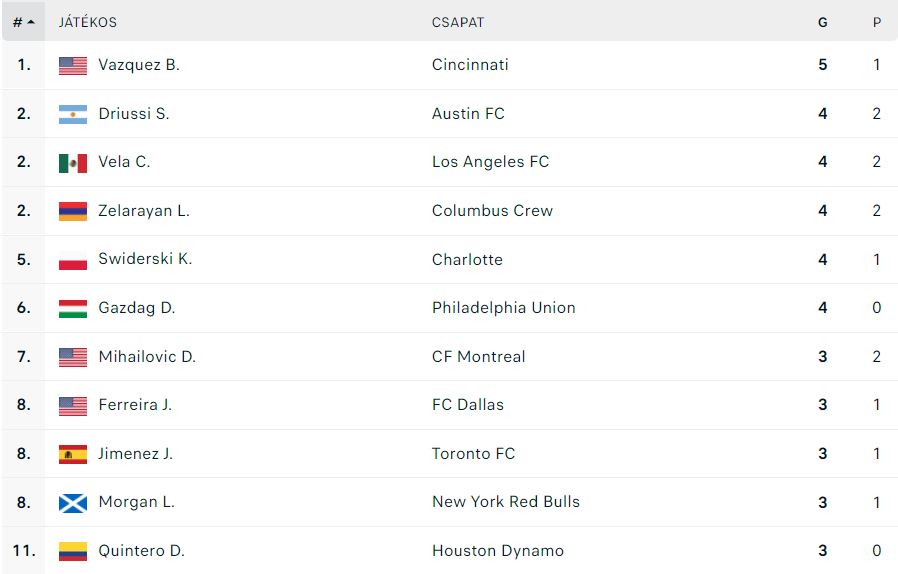The width and height of the screenshot is (898, 574).
Task: Click the Poland flag beside Swiderski K.
Action: tap(73, 260)
